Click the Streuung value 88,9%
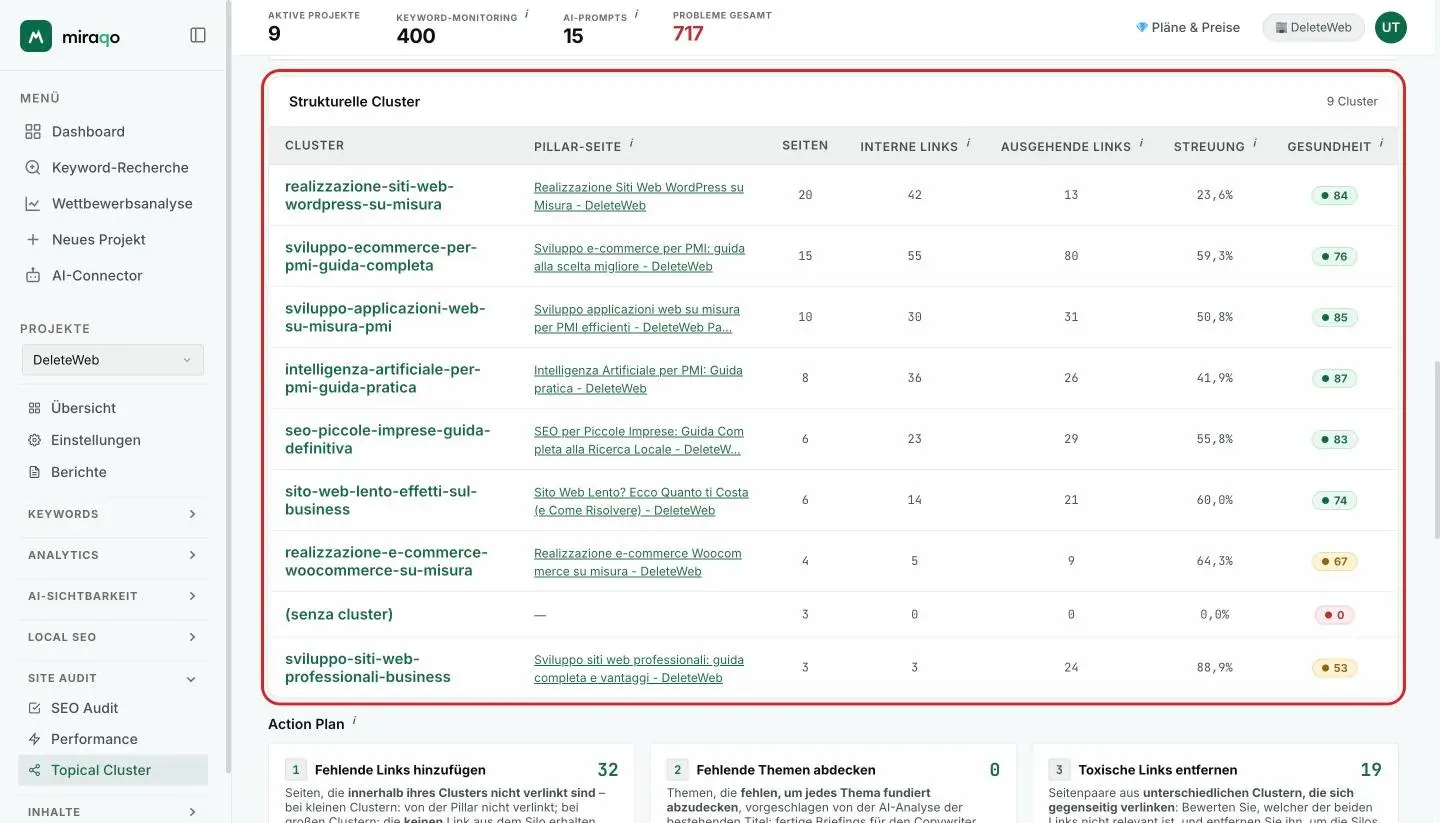1440x823 pixels. click(x=1214, y=667)
